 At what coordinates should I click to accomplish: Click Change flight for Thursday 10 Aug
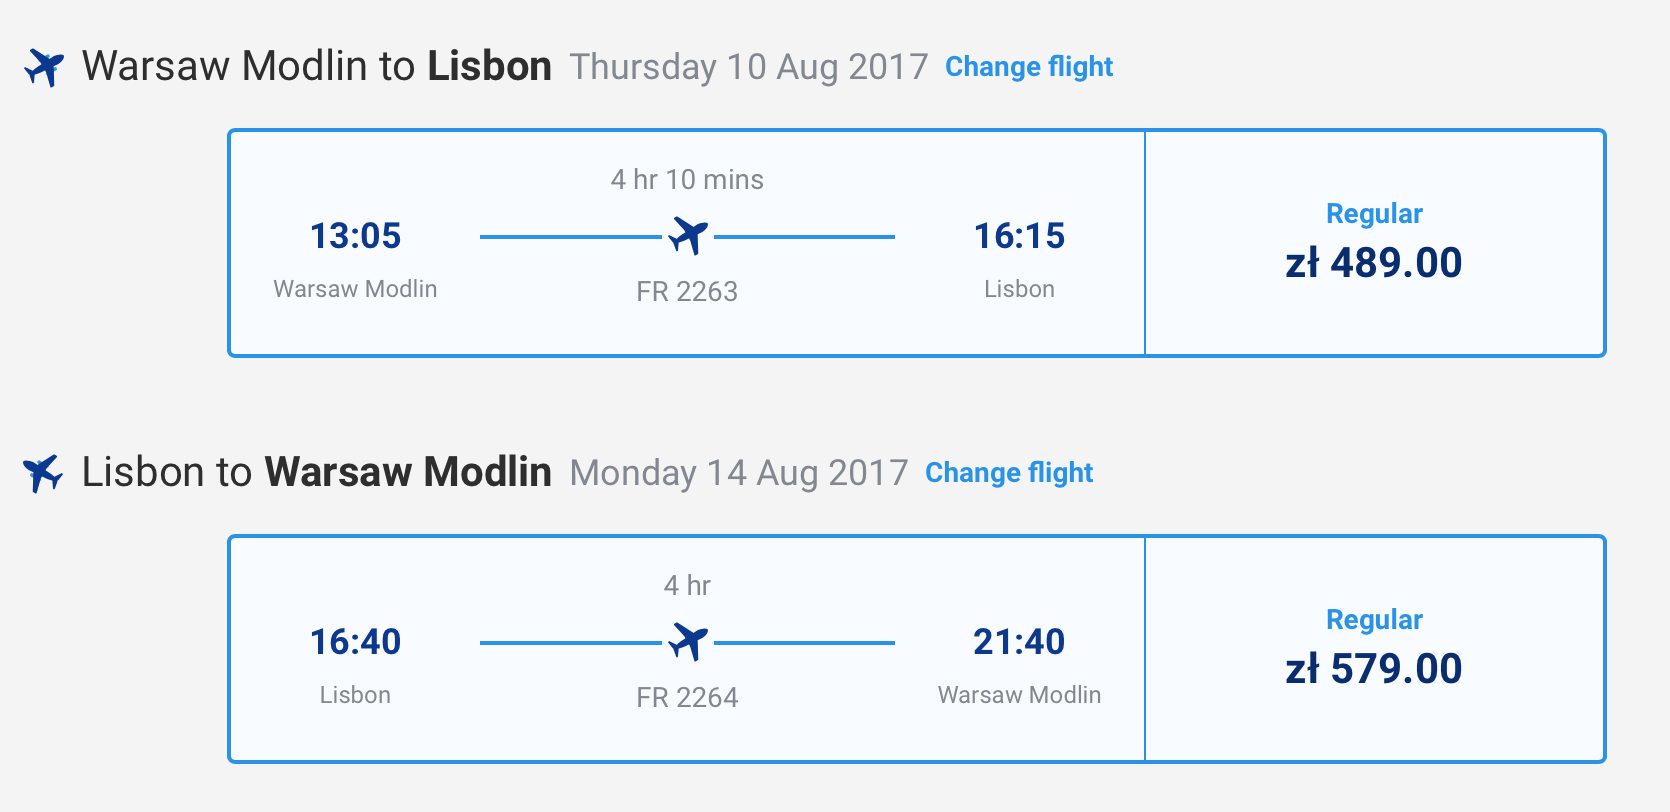click(x=1029, y=67)
